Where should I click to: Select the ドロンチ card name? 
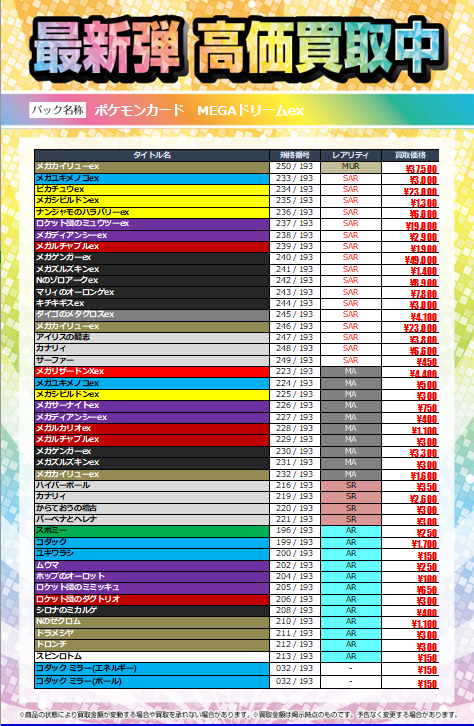coord(51,645)
